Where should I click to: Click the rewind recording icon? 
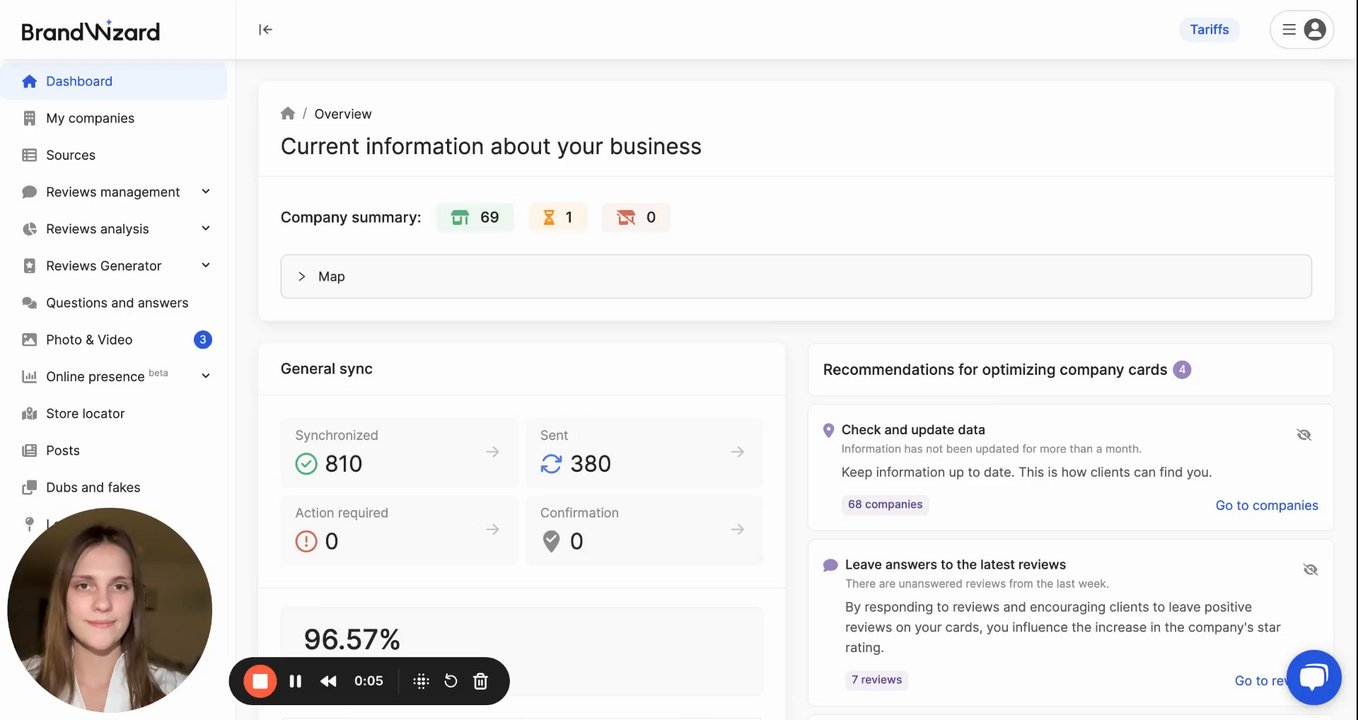(x=328, y=681)
